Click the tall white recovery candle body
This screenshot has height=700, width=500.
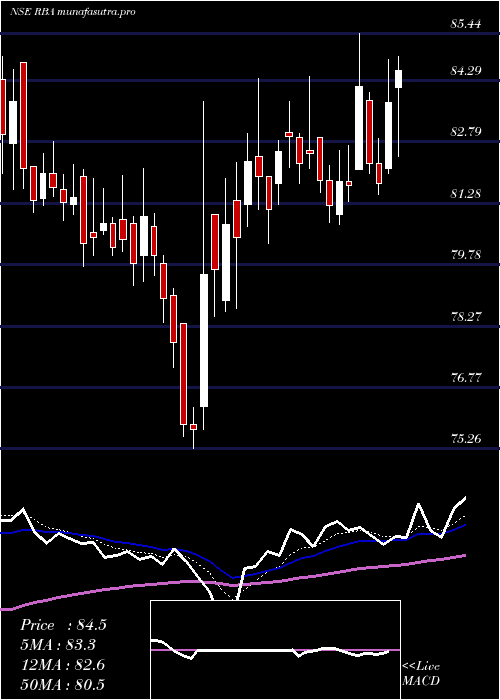coord(204,340)
